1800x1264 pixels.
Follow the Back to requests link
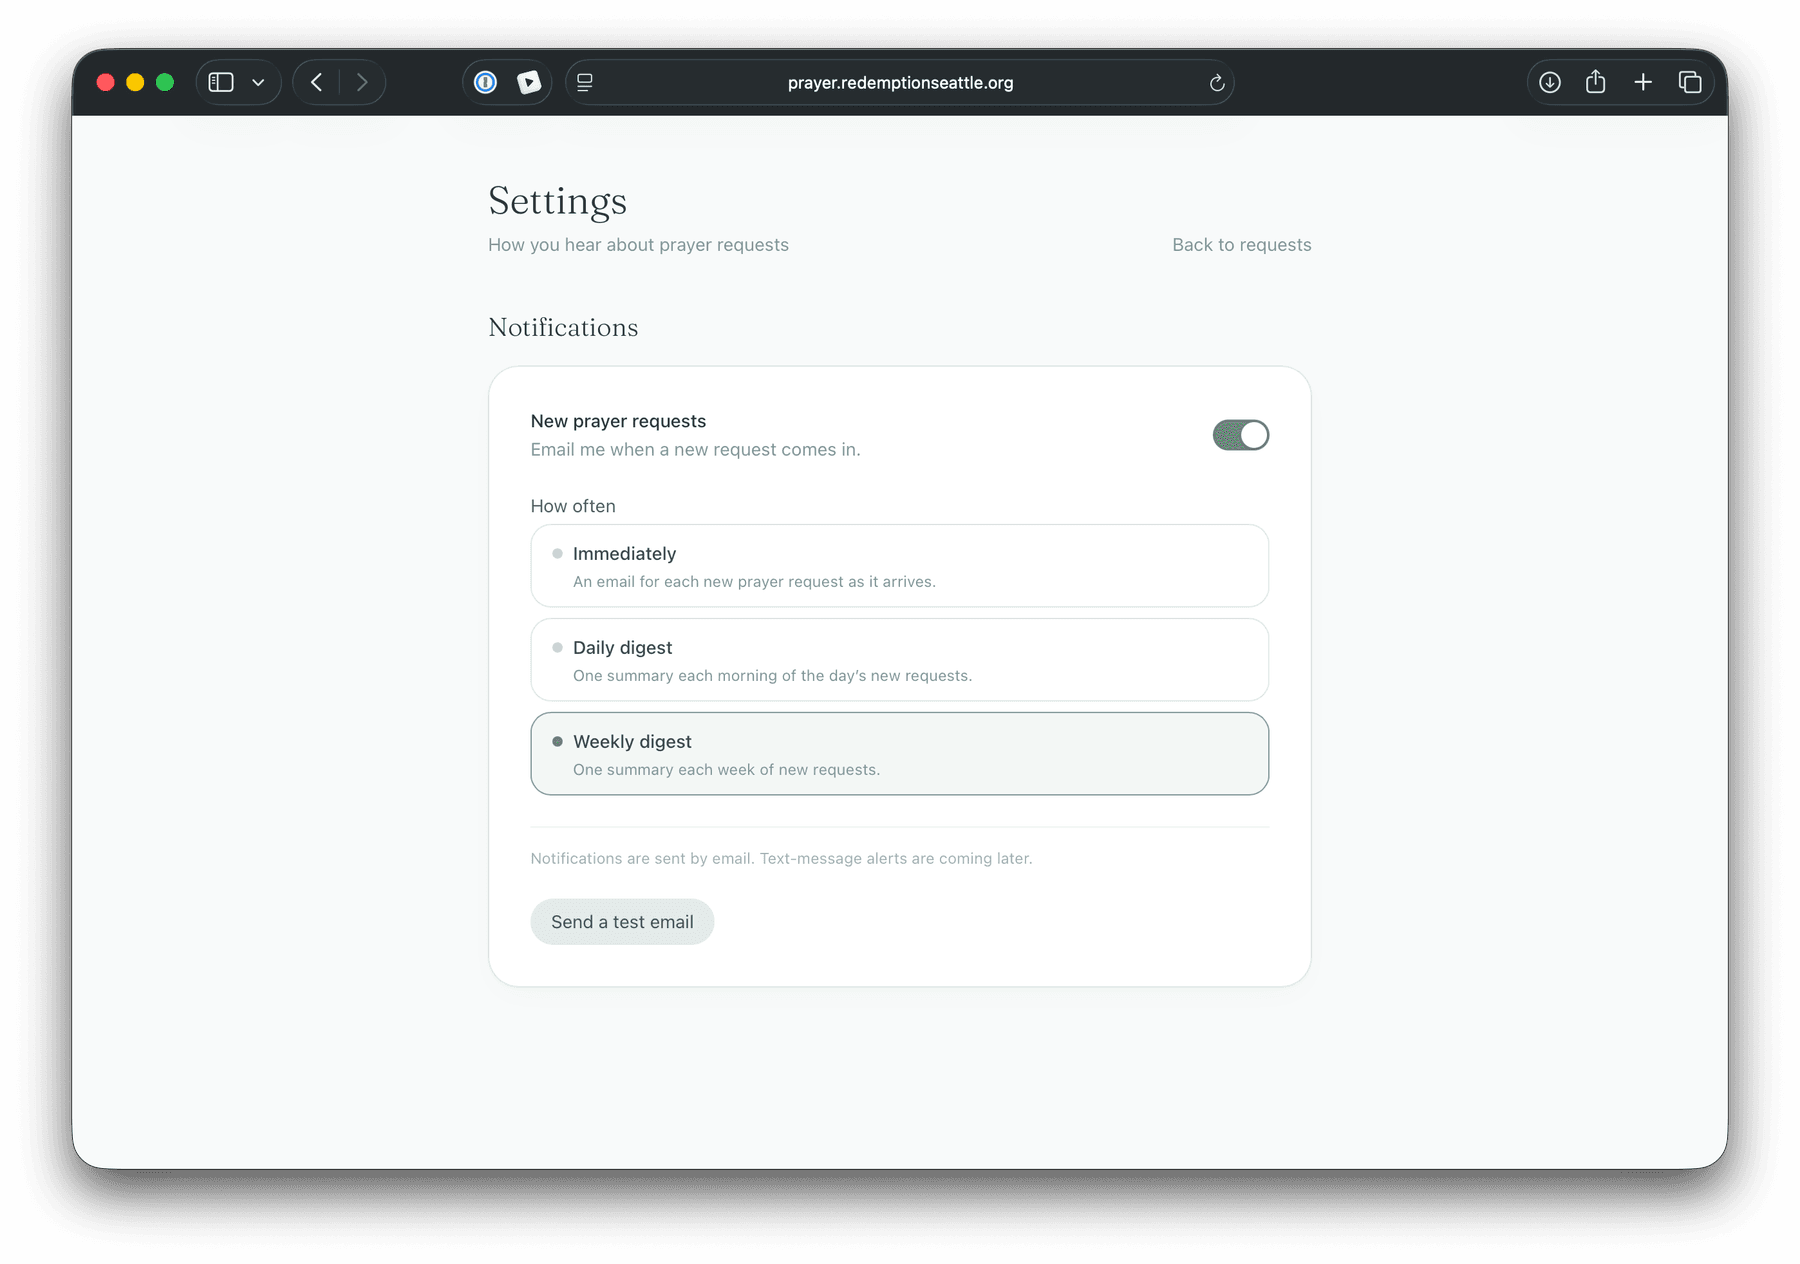(1242, 245)
